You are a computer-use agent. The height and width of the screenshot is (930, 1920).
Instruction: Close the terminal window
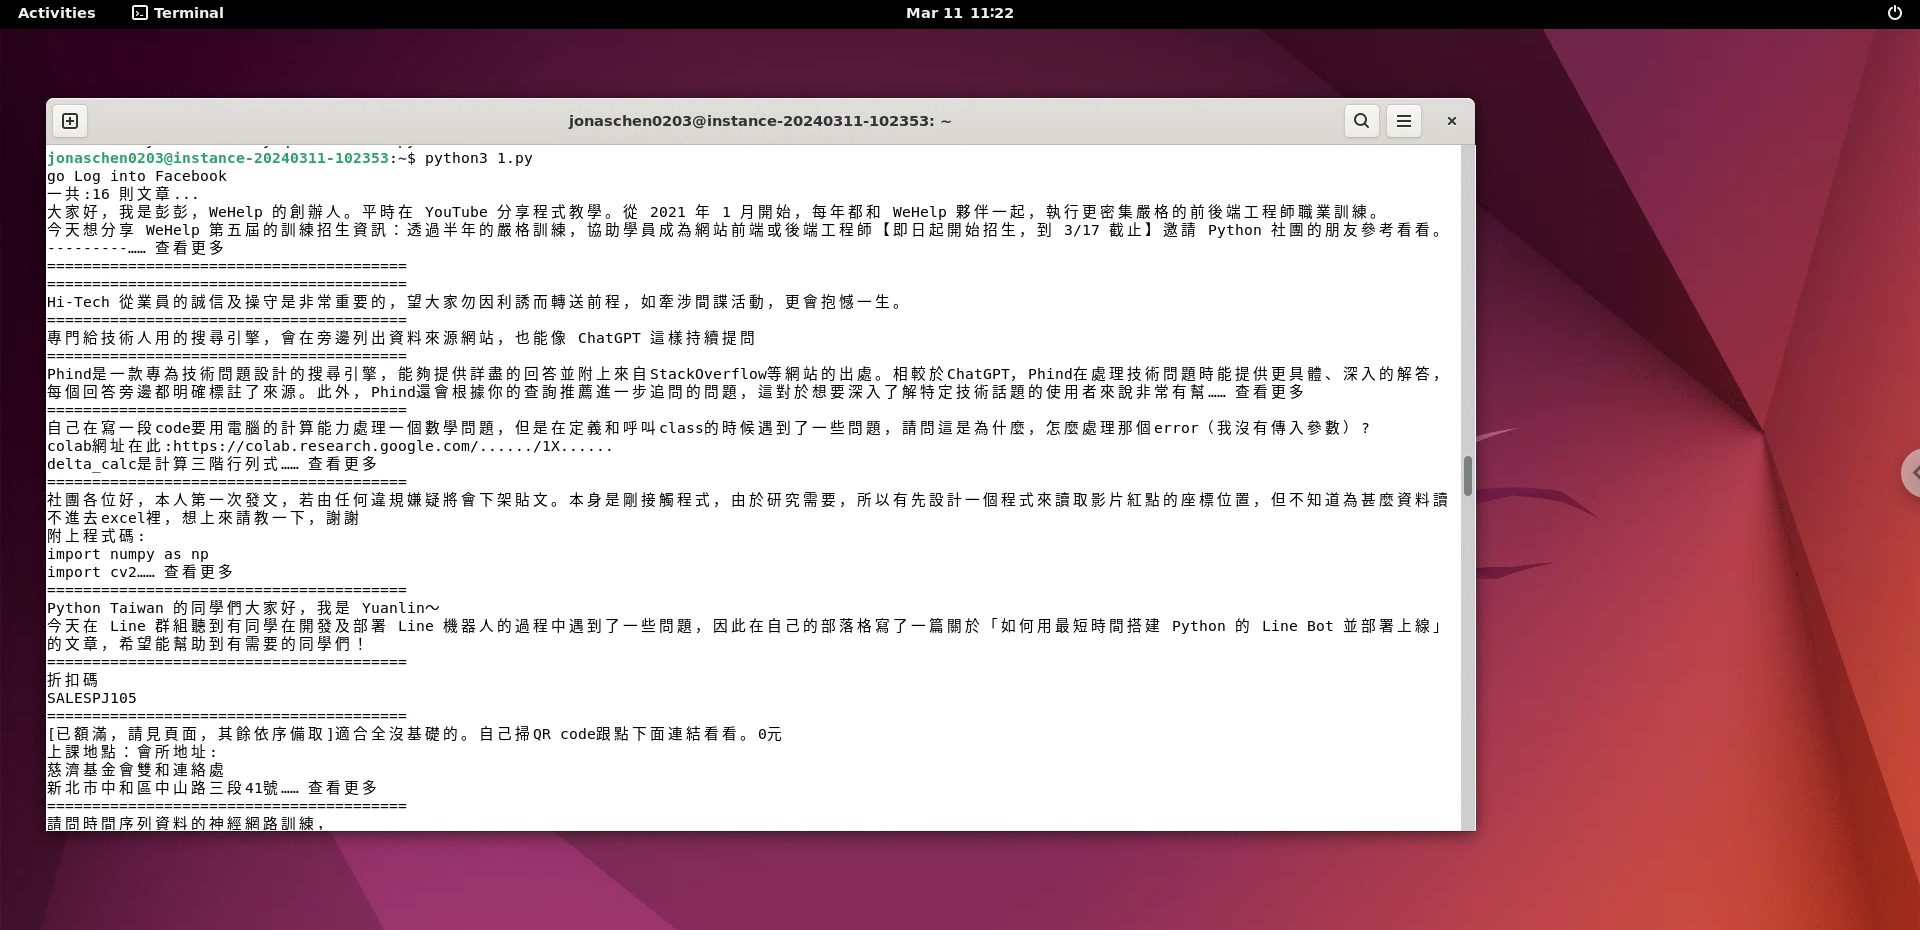[1451, 121]
